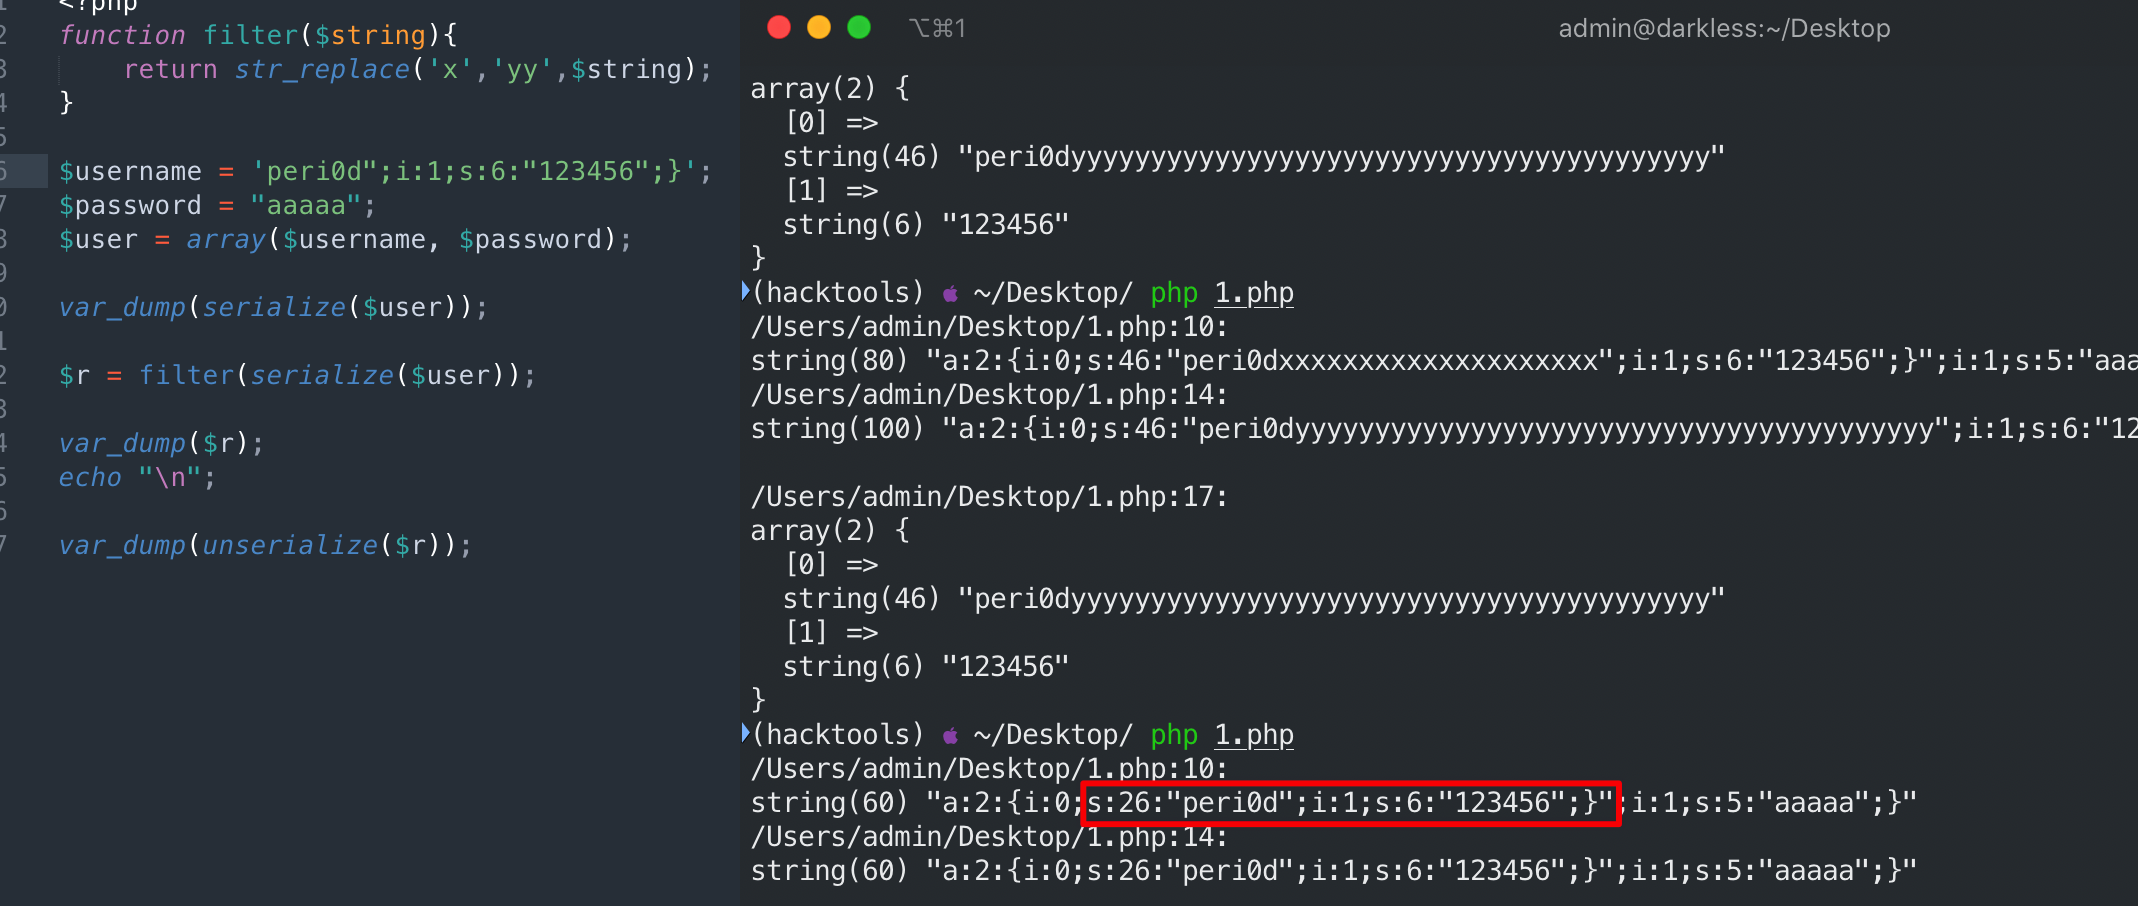Screen dimensions: 2138x906
Task: Click the green php command in first prompt
Action: [1174, 293]
